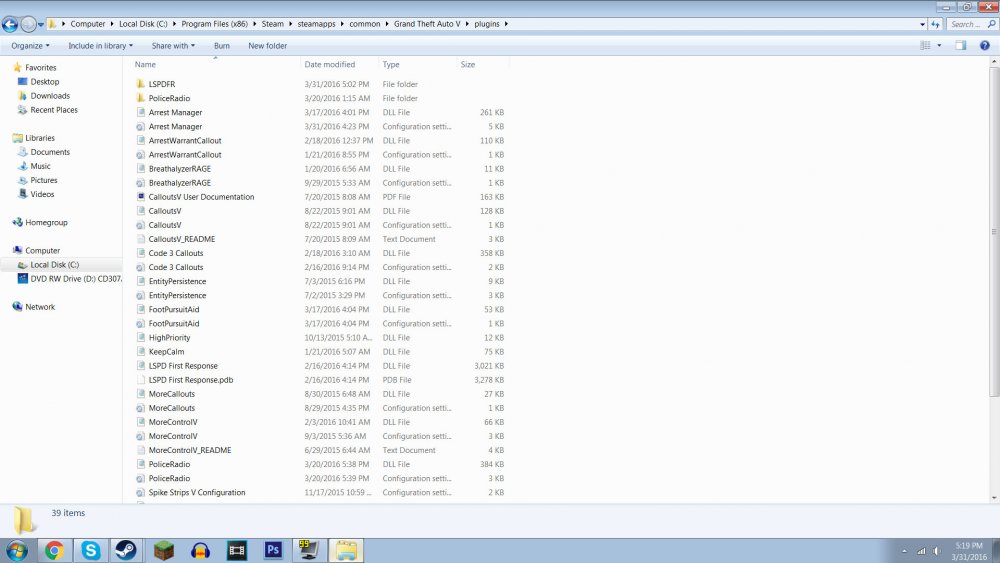This screenshot has width=1000, height=563.
Task: Select the PoliceRadio folder icon
Action: pos(140,98)
